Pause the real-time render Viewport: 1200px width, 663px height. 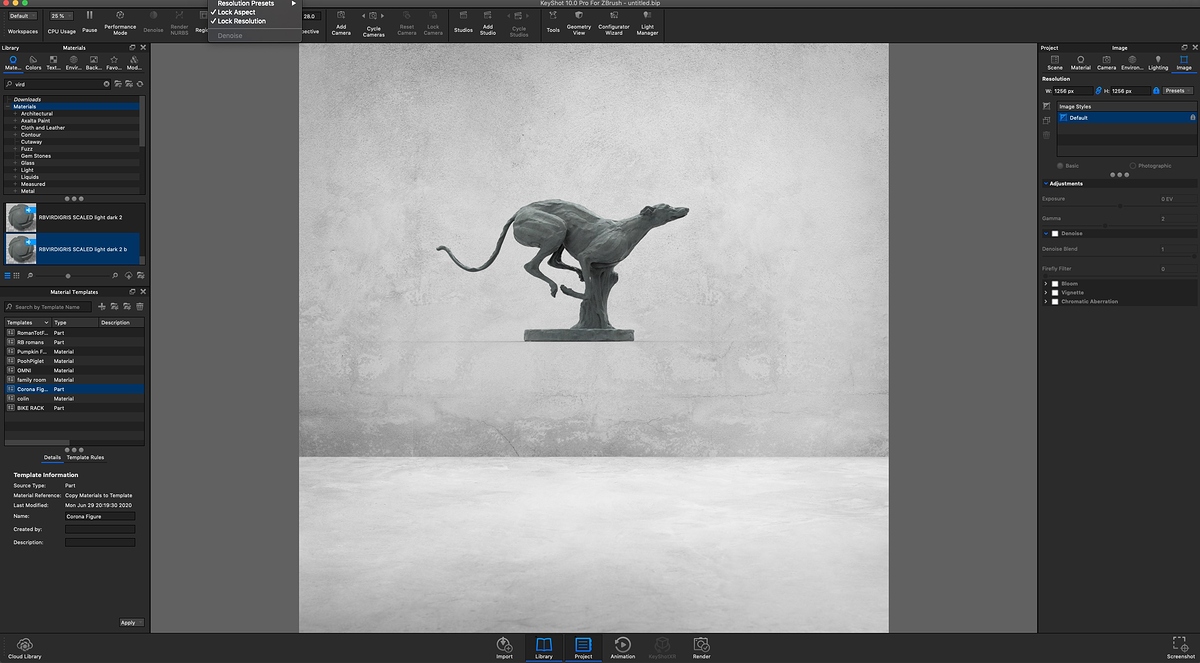click(90, 21)
